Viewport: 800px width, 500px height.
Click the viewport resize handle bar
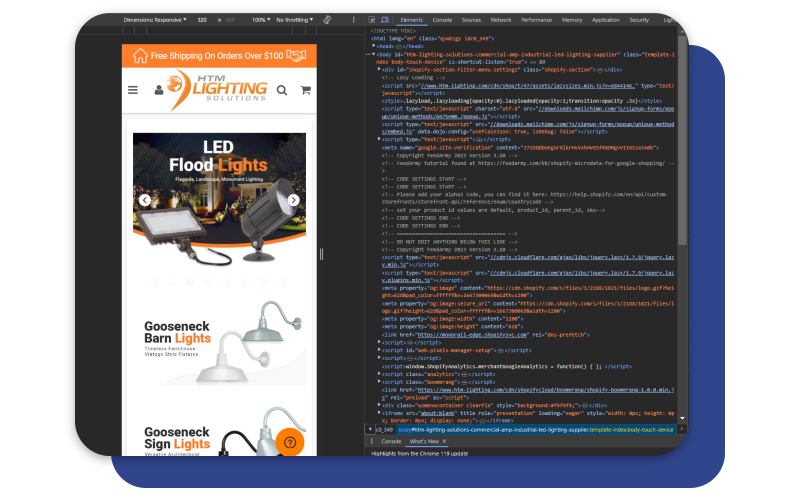tap(321, 254)
